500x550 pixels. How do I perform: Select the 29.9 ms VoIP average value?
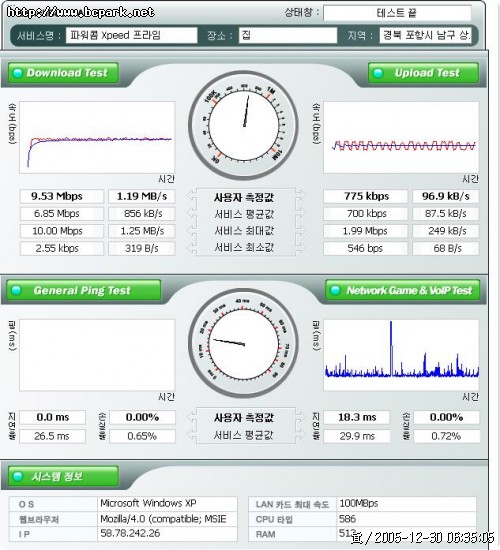click(x=356, y=436)
